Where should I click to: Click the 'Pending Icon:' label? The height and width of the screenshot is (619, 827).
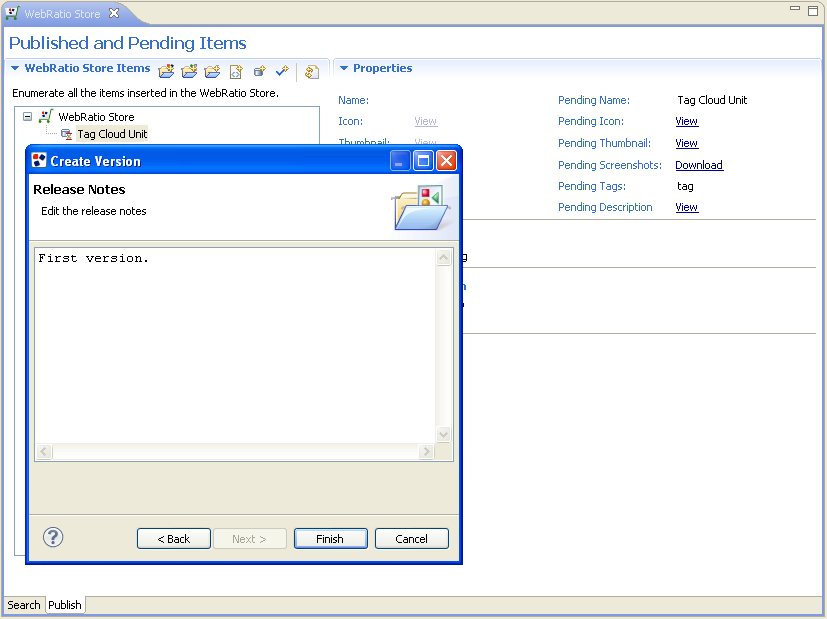point(591,121)
